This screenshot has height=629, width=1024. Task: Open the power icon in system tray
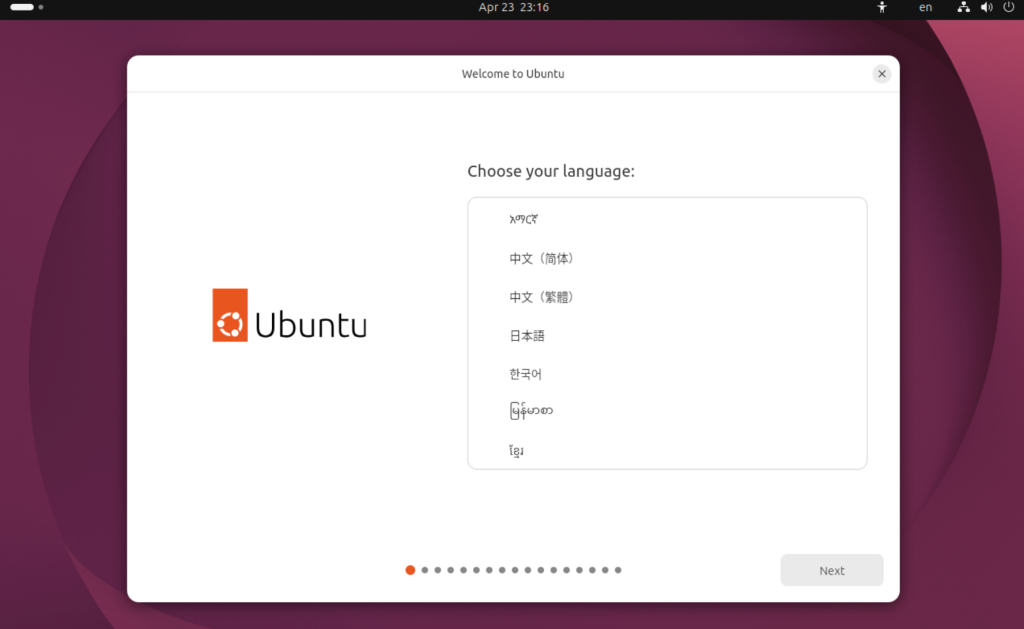[x=1008, y=7]
